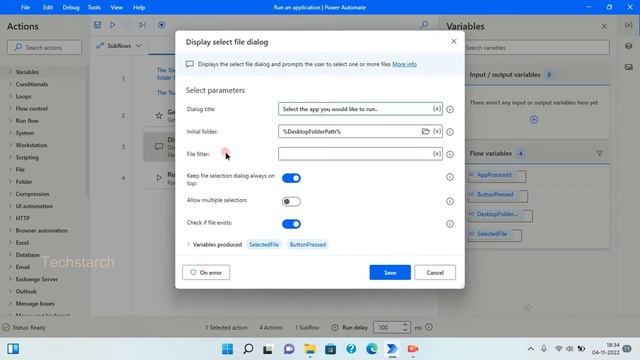The image size is (640, 360).
Task: Show info for Initial folder parameter
Action: pos(450,132)
